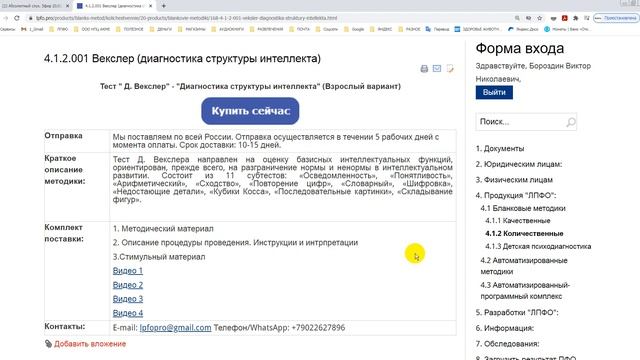Click the Сервисы apps bookmark
This screenshot has height=360, width=640.
coord(7,29)
